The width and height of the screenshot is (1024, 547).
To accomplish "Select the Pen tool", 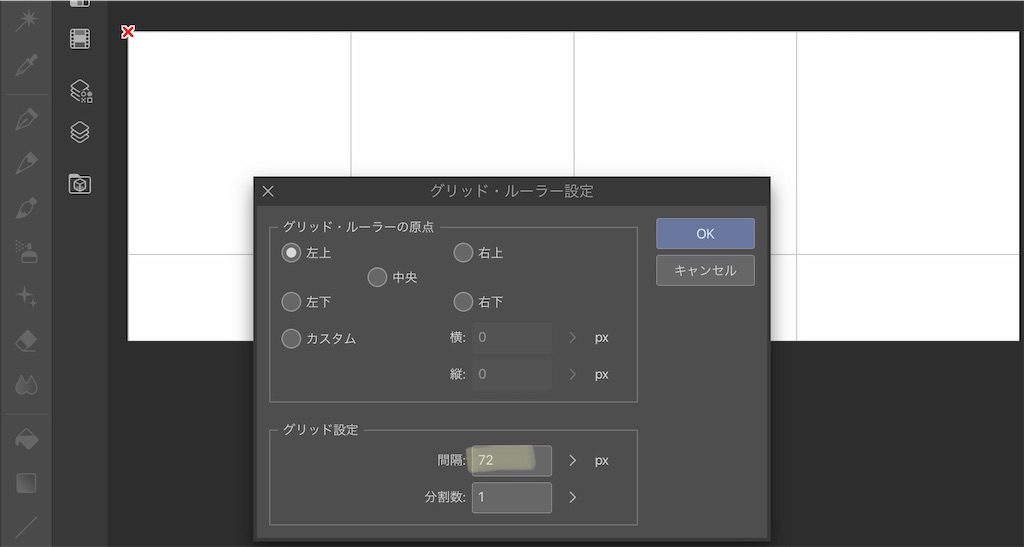I will point(26,119).
